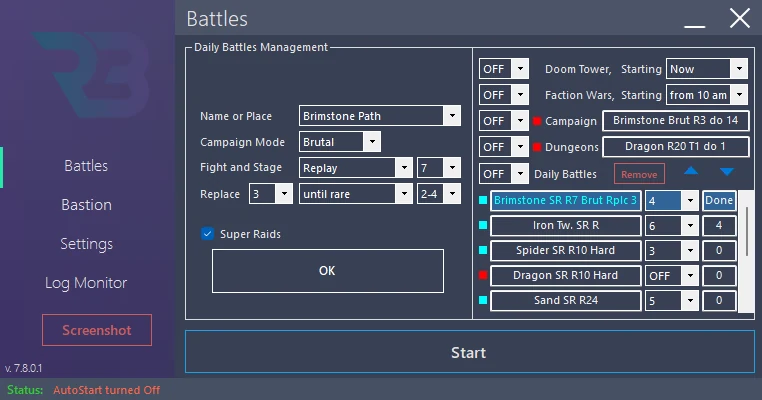The width and height of the screenshot is (762, 400).
Task: Click red indicator next to Dungeons
Action: coord(537,147)
